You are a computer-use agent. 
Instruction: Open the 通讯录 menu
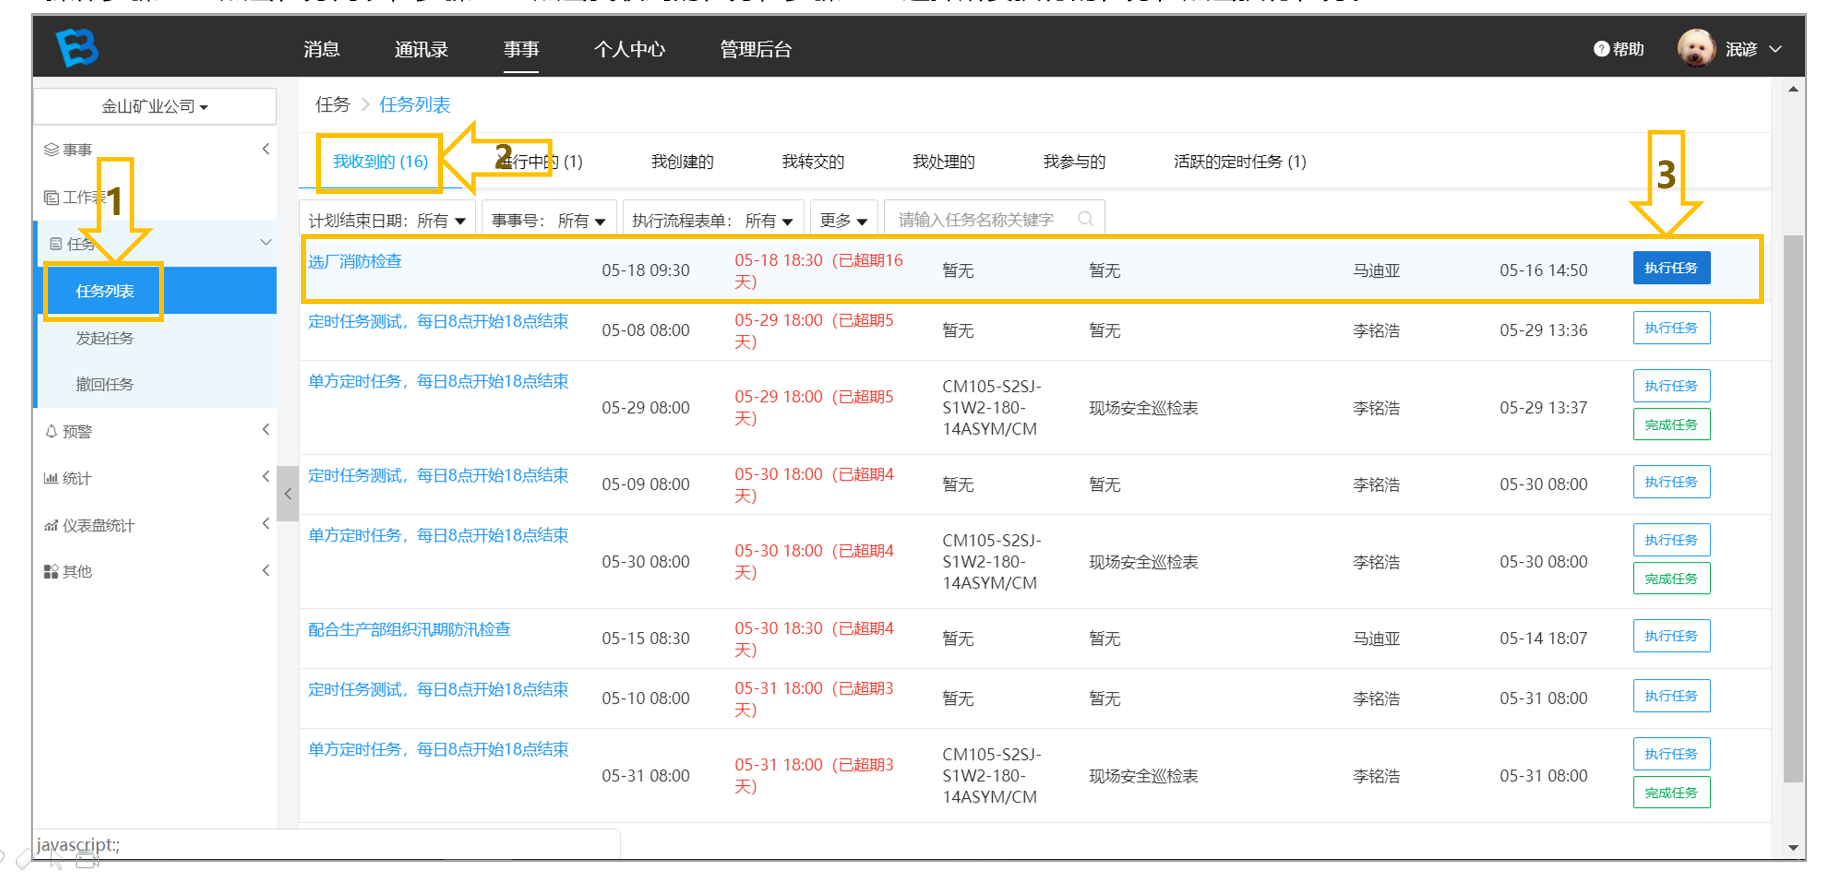[421, 49]
